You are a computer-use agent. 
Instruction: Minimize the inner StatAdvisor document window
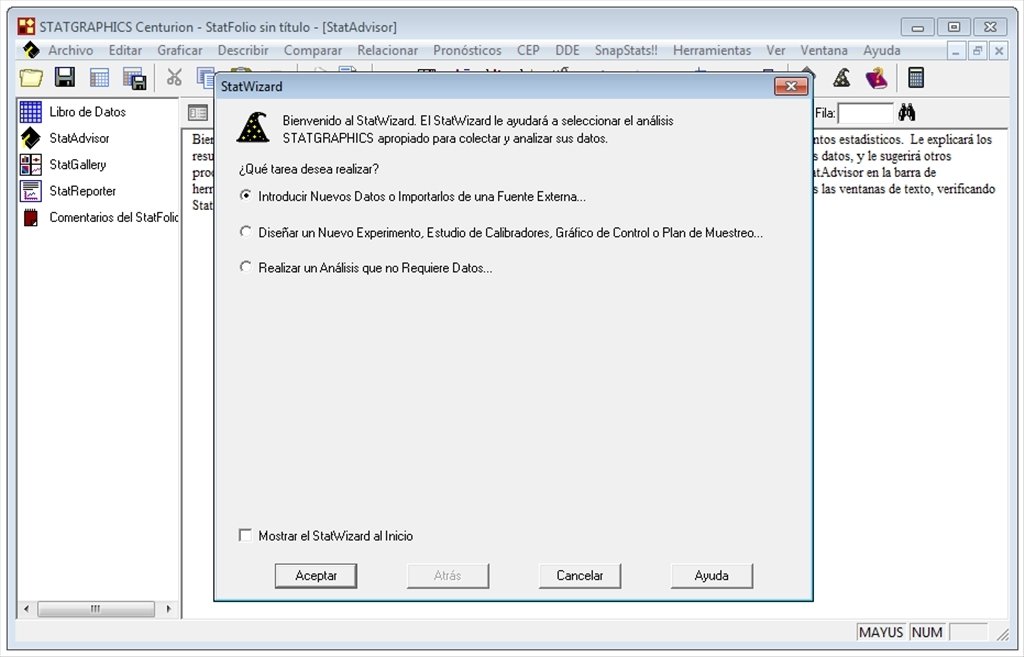click(x=956, y=50)
